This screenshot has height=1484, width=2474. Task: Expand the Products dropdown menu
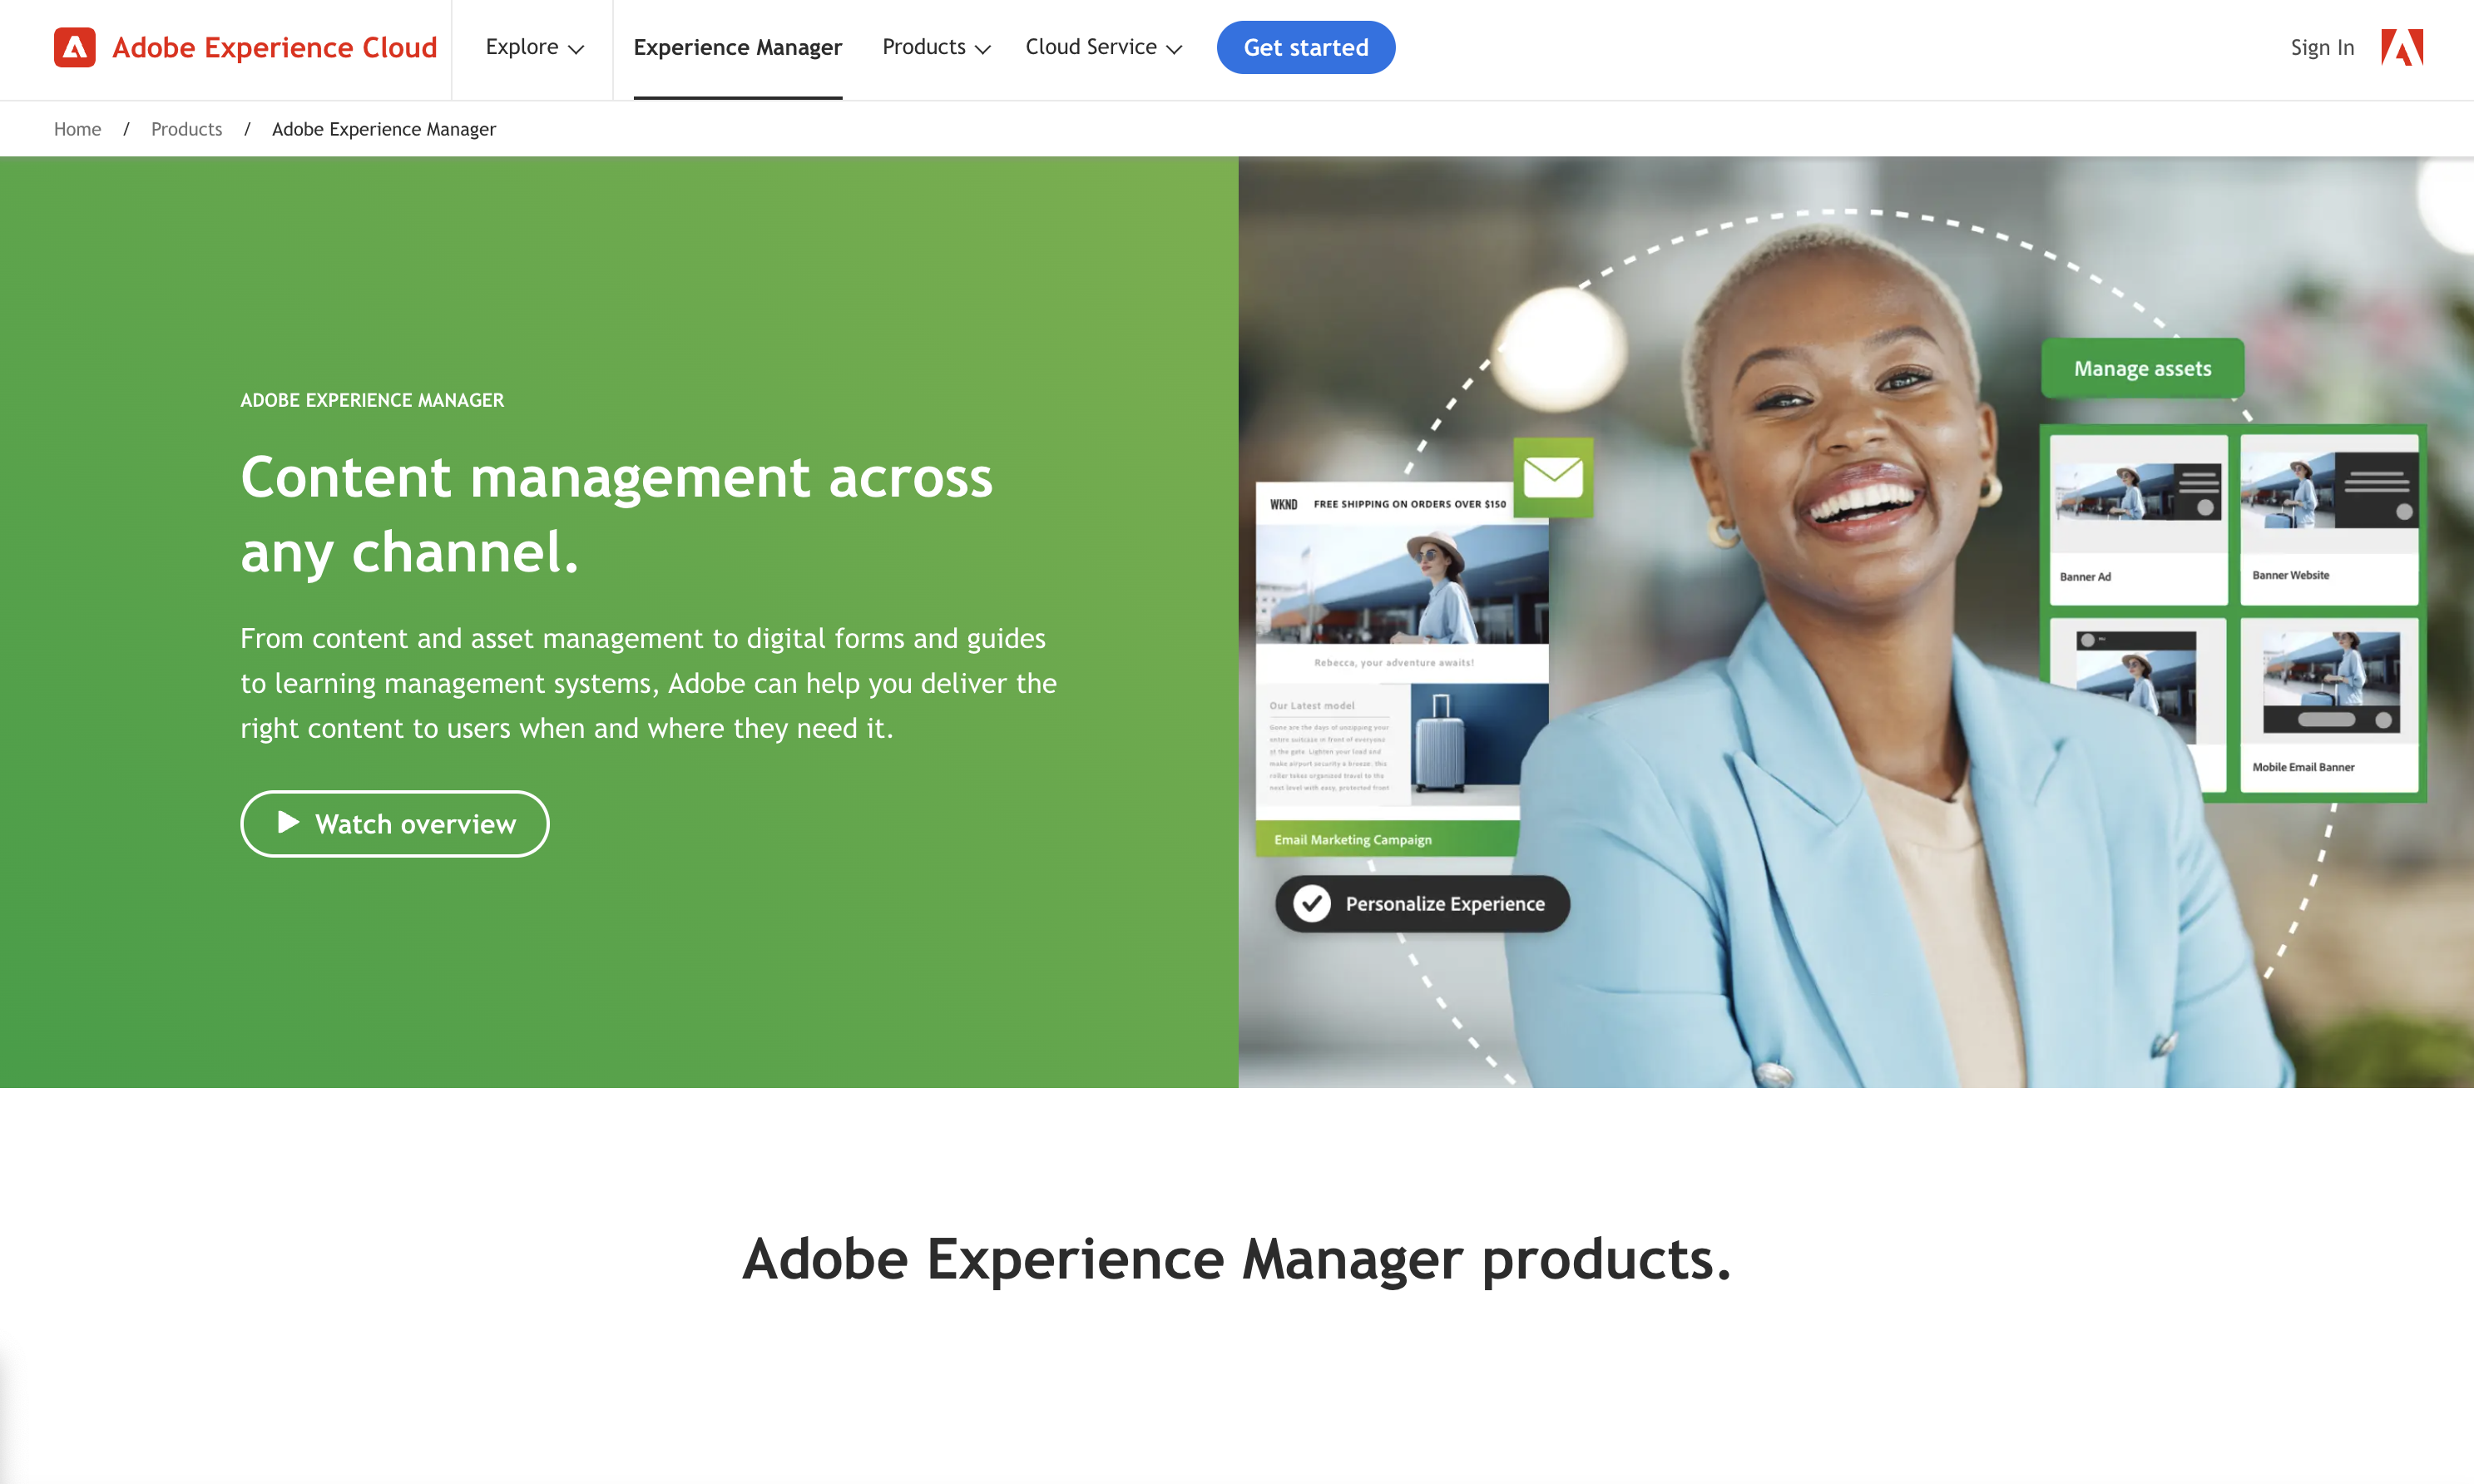(x=934, y=47)
